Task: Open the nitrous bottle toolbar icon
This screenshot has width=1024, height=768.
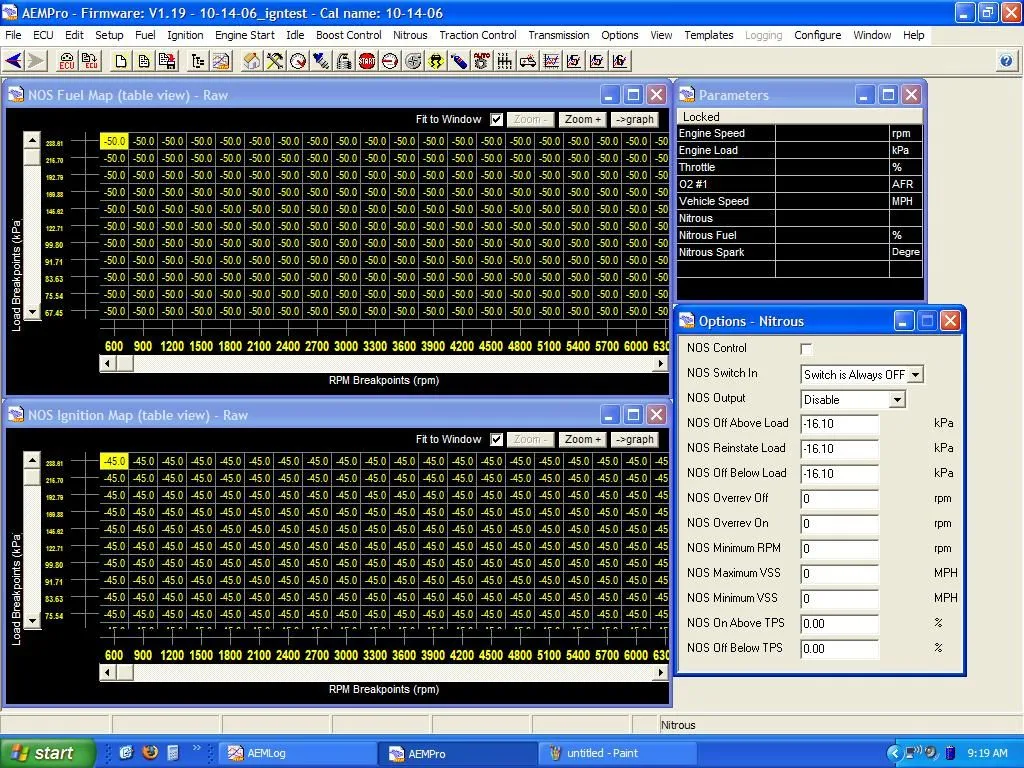Action: (x=461, y=61)
